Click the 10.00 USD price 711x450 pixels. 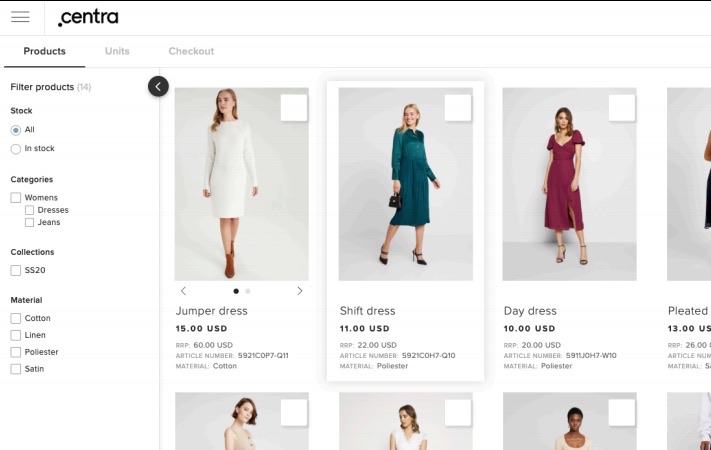529,328
